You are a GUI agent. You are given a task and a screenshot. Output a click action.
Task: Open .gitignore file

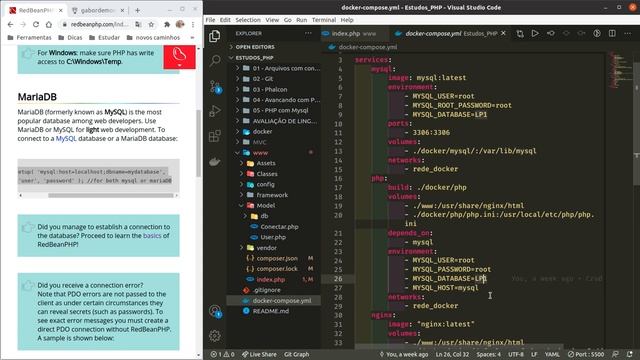coord(267,290)
